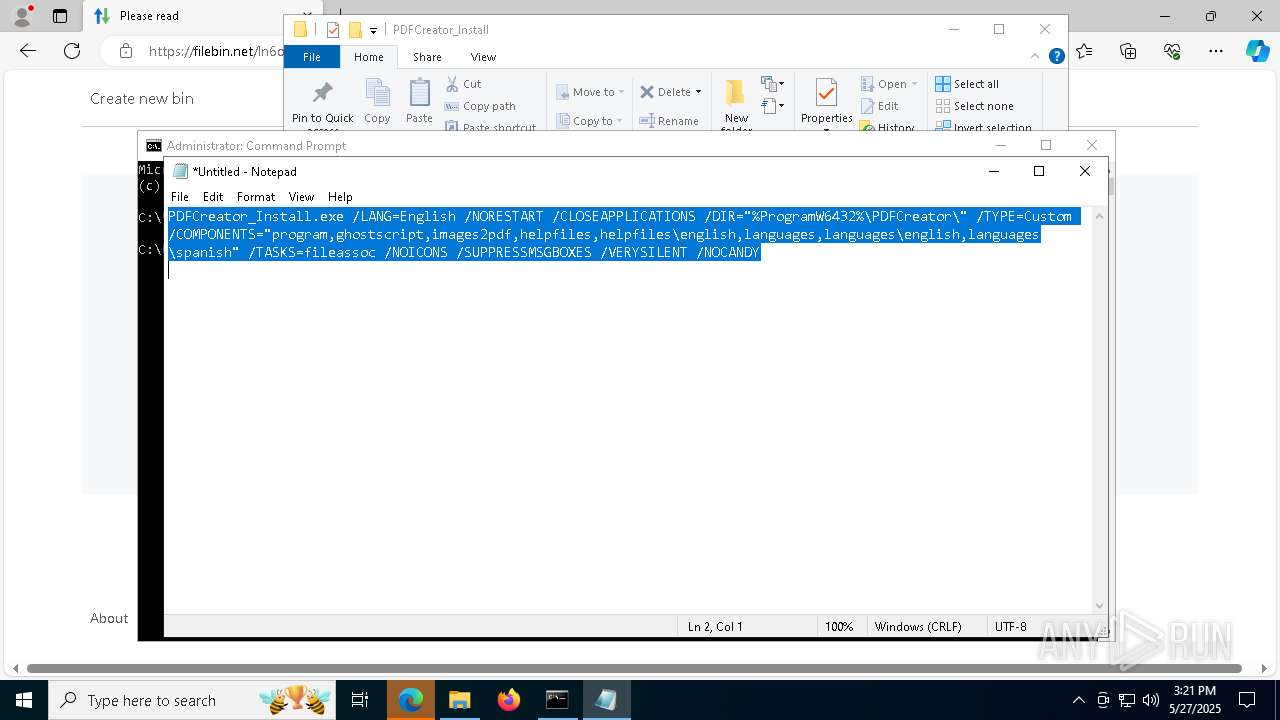Expand Open dropdown in Explorer ribbon

[914, 84]
